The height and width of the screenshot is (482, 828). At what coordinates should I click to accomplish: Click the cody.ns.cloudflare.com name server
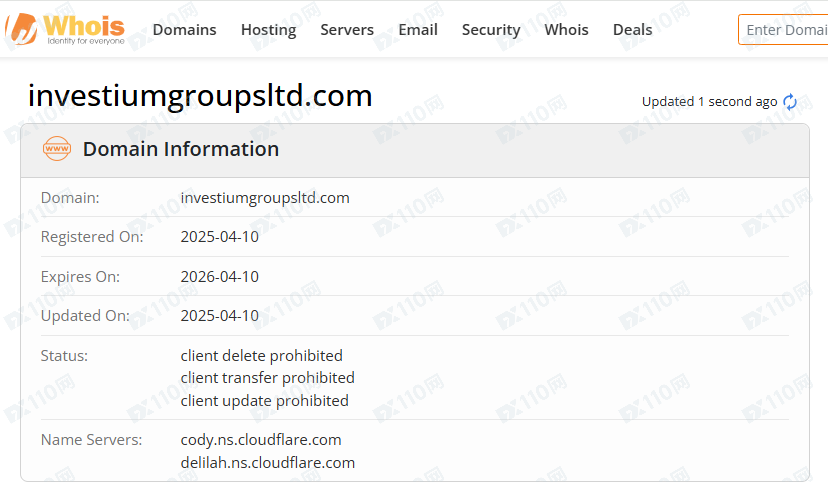tap(261, 440)
